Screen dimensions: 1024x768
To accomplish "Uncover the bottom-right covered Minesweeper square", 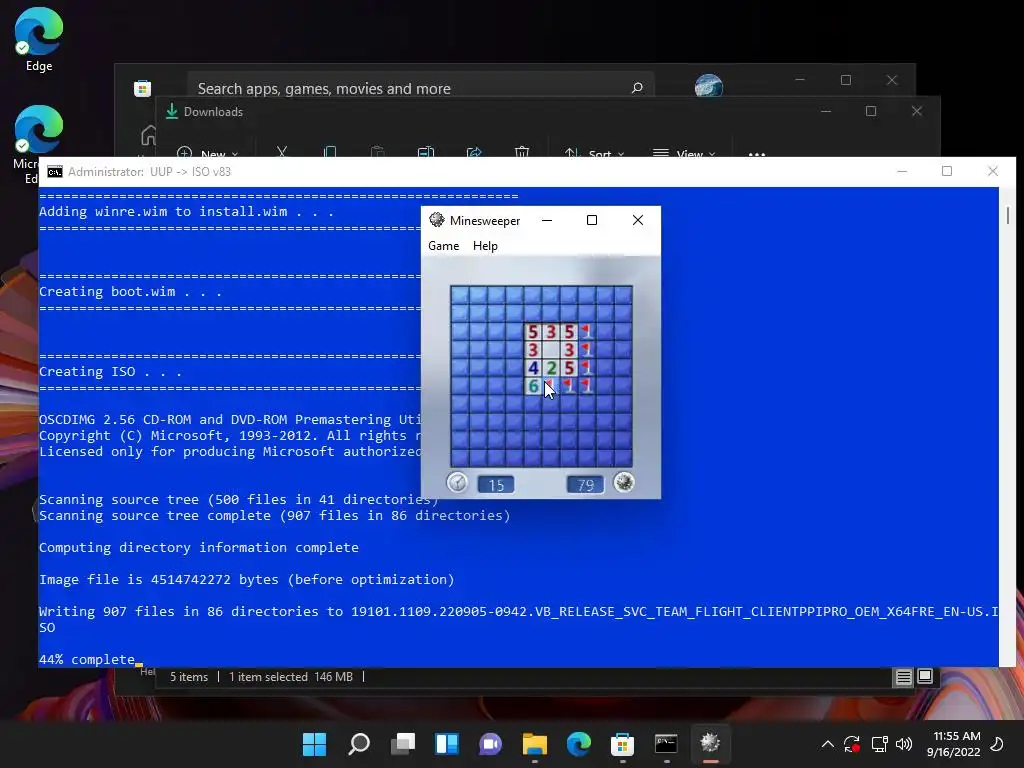I will tap(623, 457).
